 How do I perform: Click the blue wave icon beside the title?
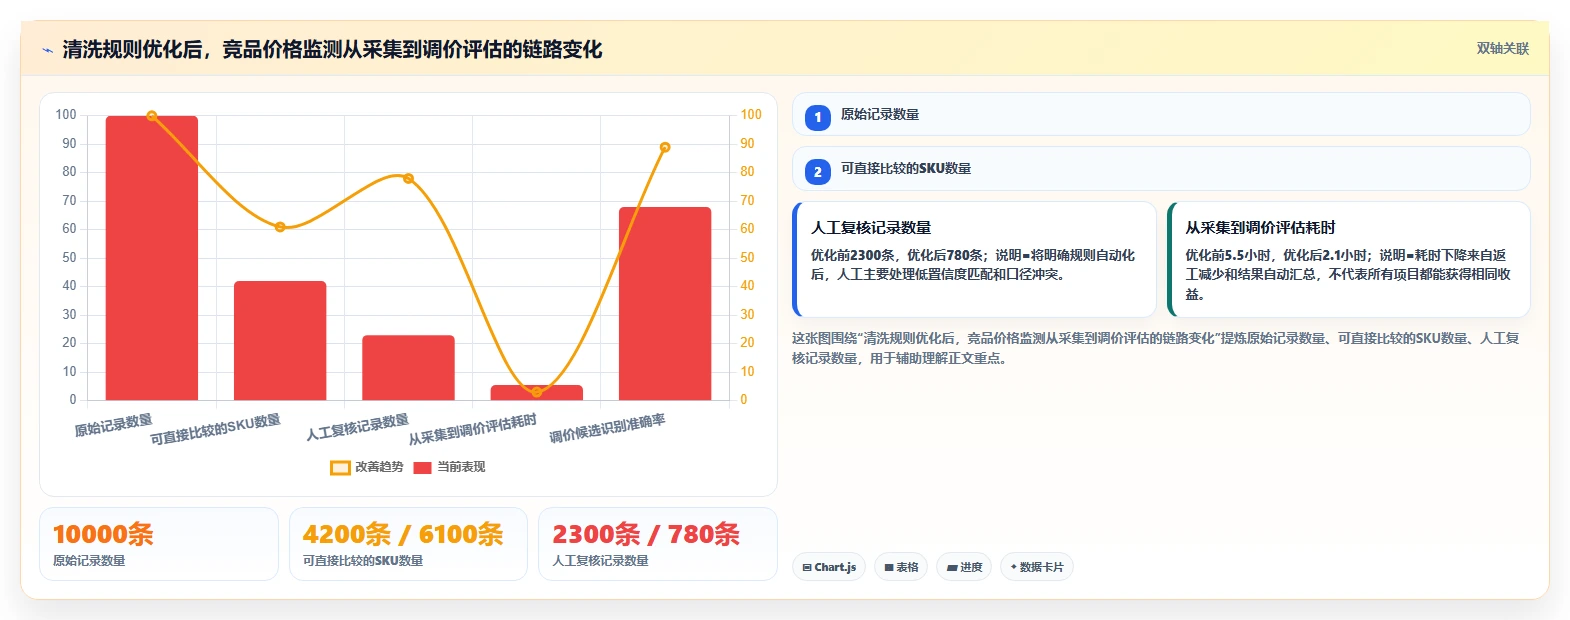[x=47, y=50]
